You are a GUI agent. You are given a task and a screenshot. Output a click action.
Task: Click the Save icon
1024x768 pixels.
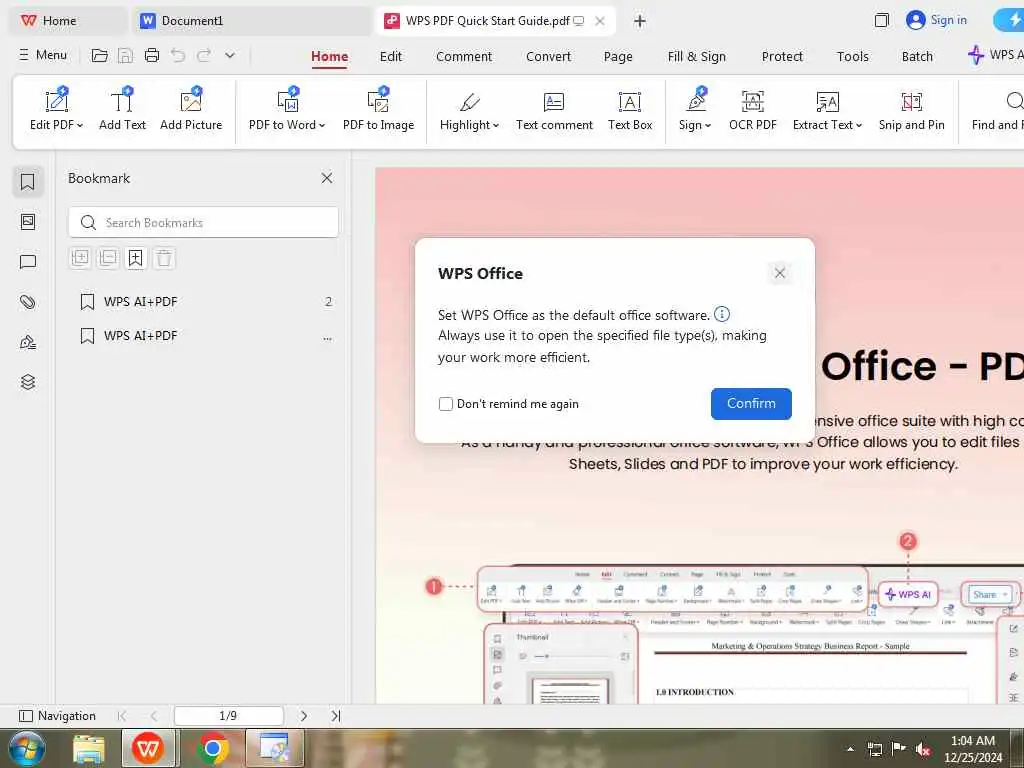coord(125,56)
